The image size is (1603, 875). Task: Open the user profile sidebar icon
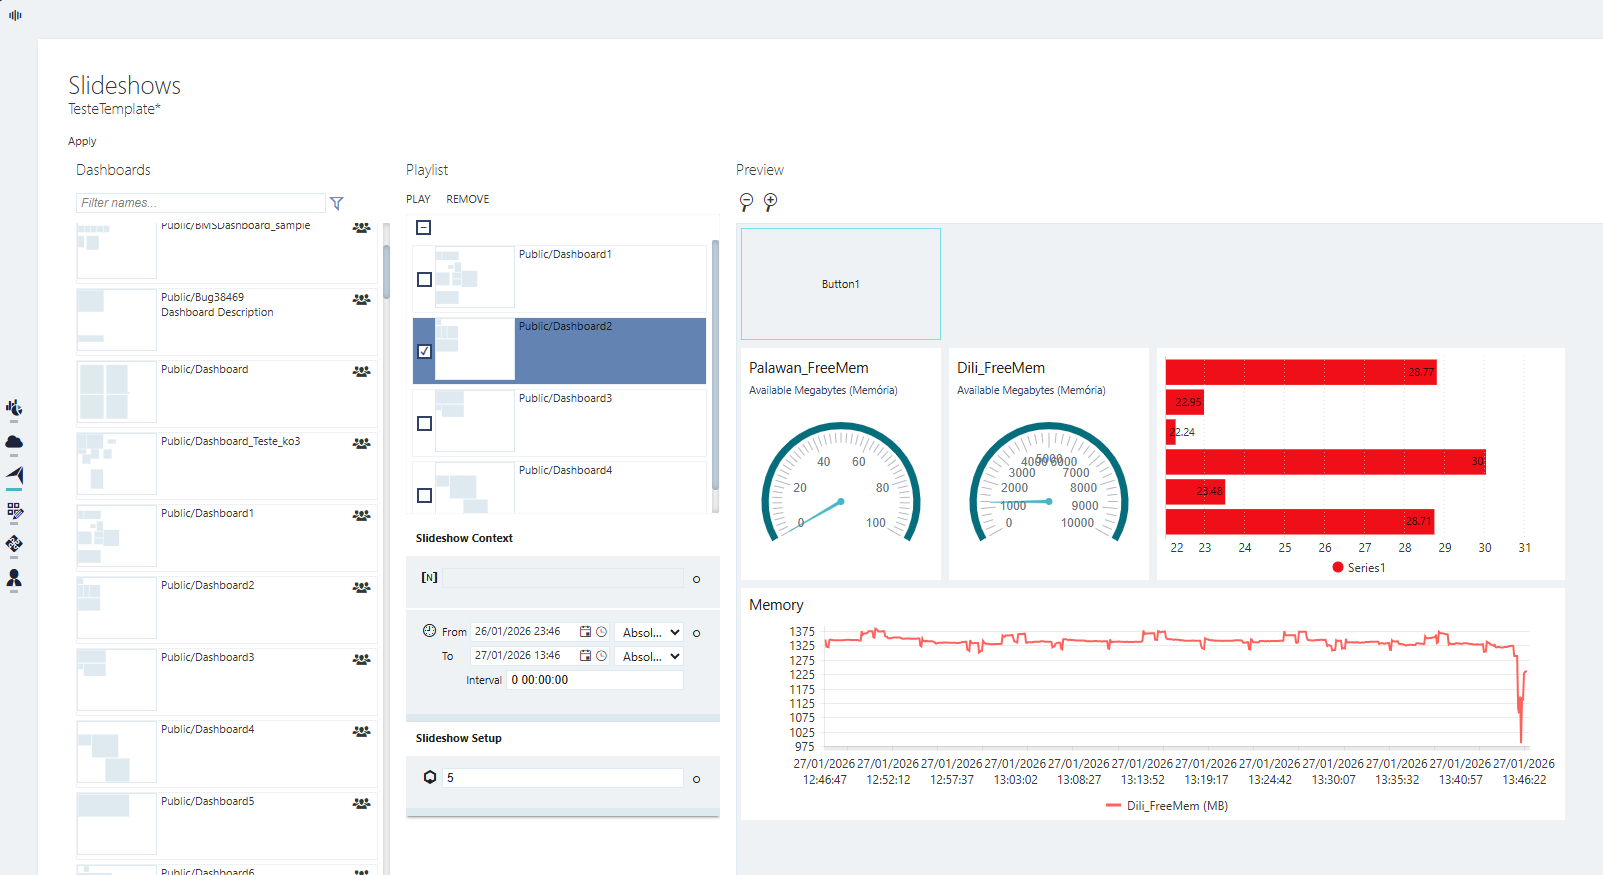pyautogui.click(x=14, y=579)
